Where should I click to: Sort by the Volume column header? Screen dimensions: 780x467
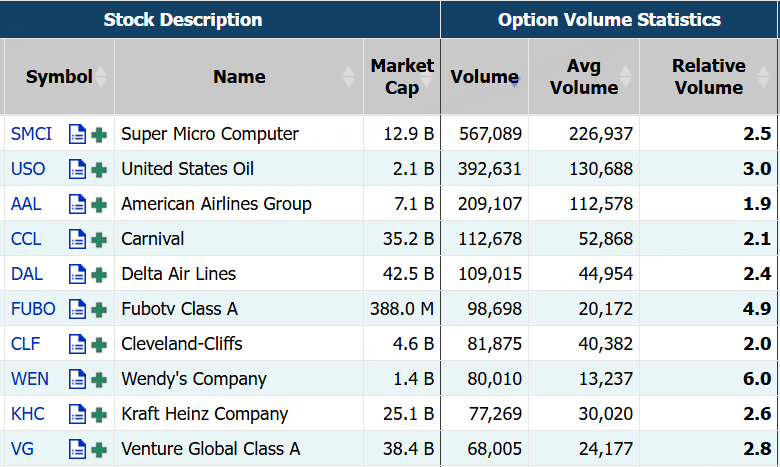(x=484, y=77)
